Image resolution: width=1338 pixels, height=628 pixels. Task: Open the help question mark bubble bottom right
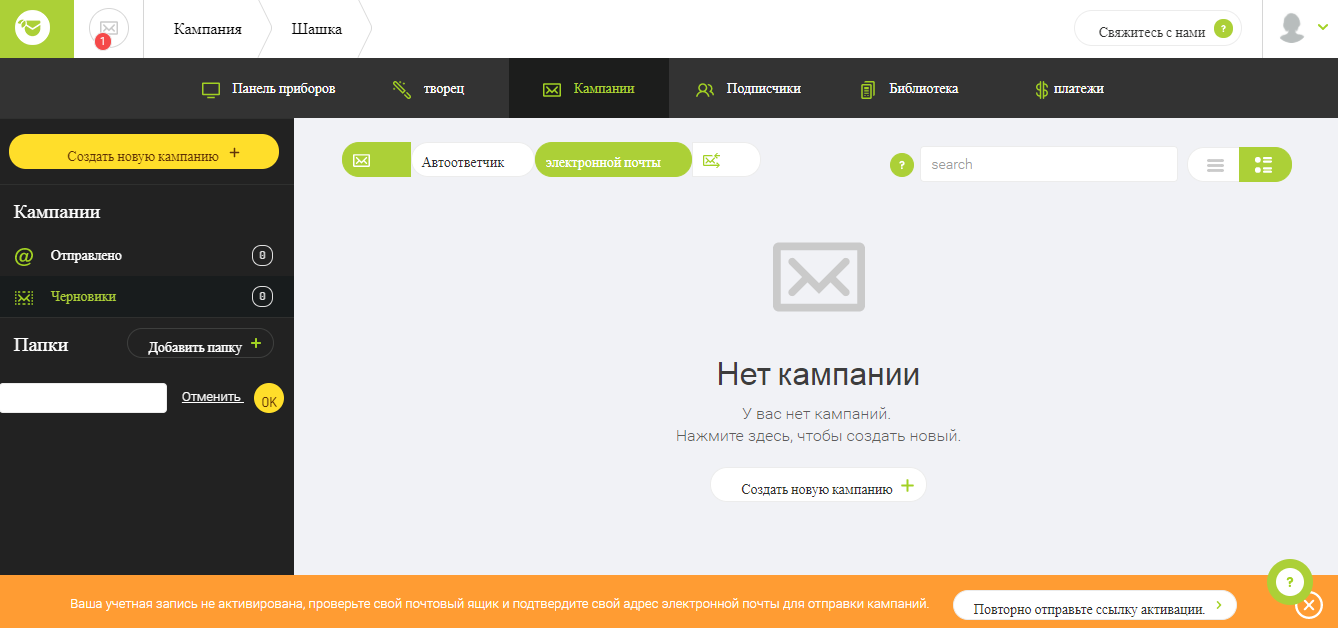(1289, 581)
